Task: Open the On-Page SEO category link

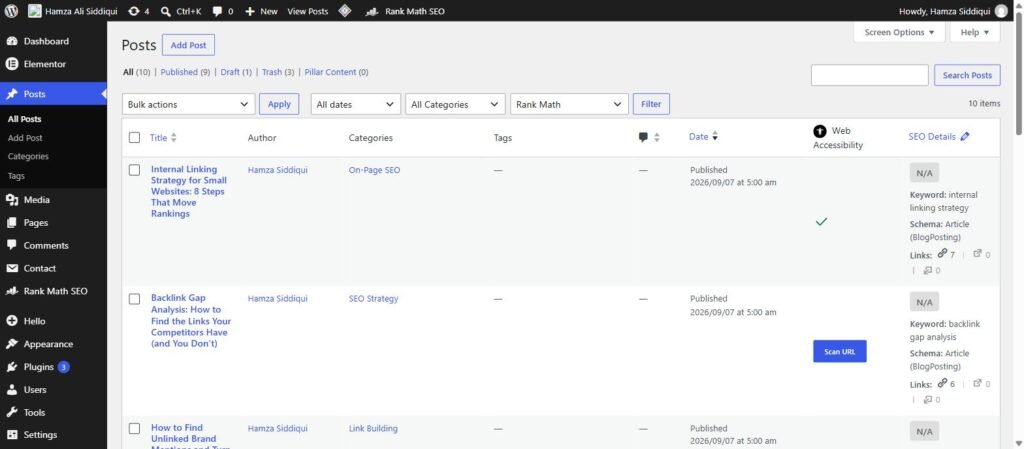Action: 374,170
